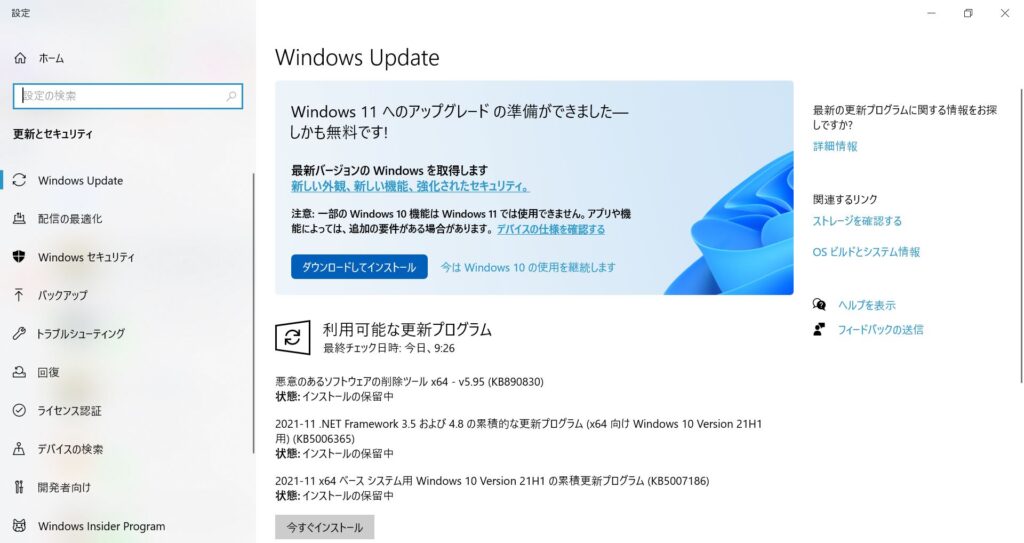
Task: Open the デバイスの仕様を確認する link
Action: click(551, 229)
